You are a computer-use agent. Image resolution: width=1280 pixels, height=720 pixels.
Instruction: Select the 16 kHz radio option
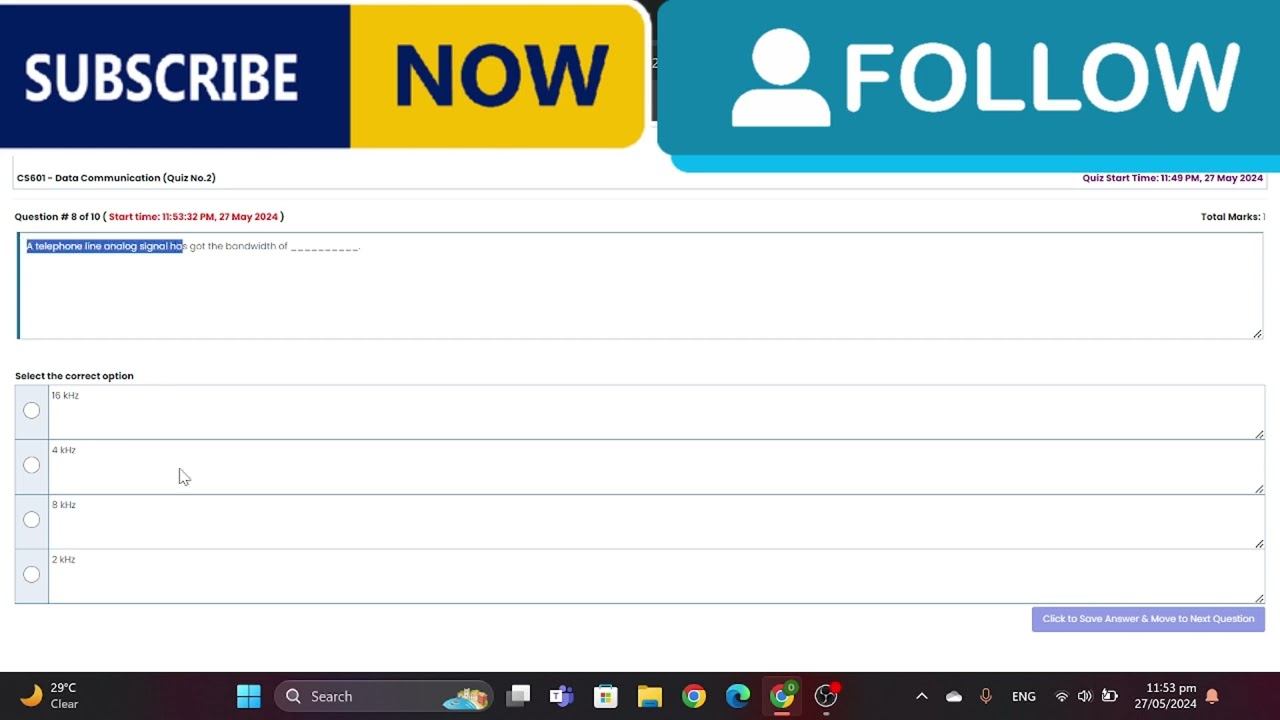click(x=31, y=411)
